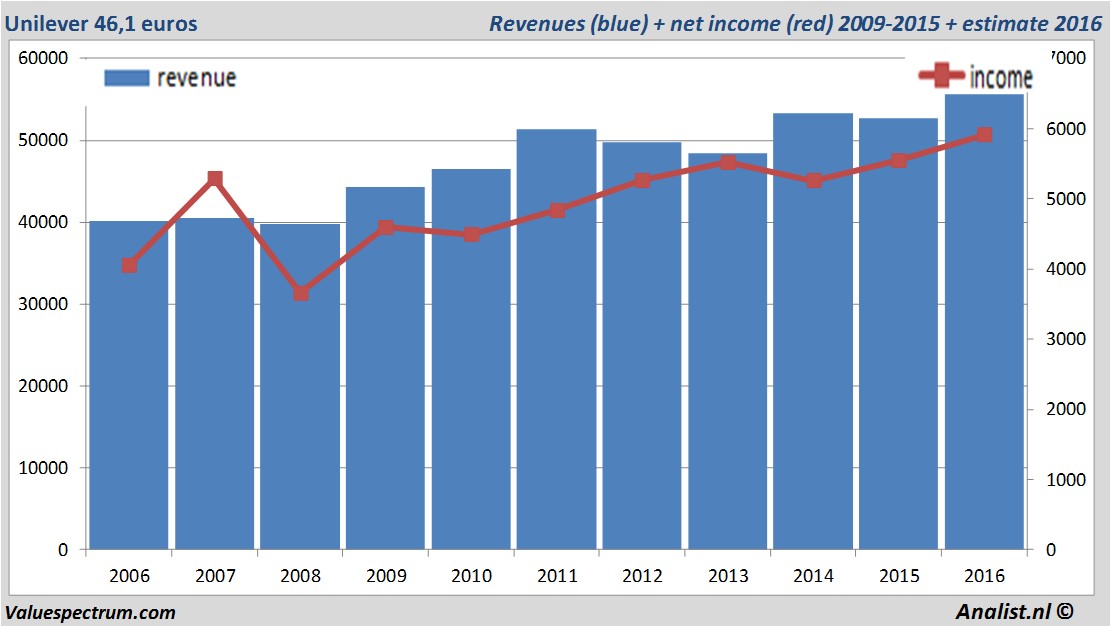Click the 2015 x-axis label

[x=899, y=575]
